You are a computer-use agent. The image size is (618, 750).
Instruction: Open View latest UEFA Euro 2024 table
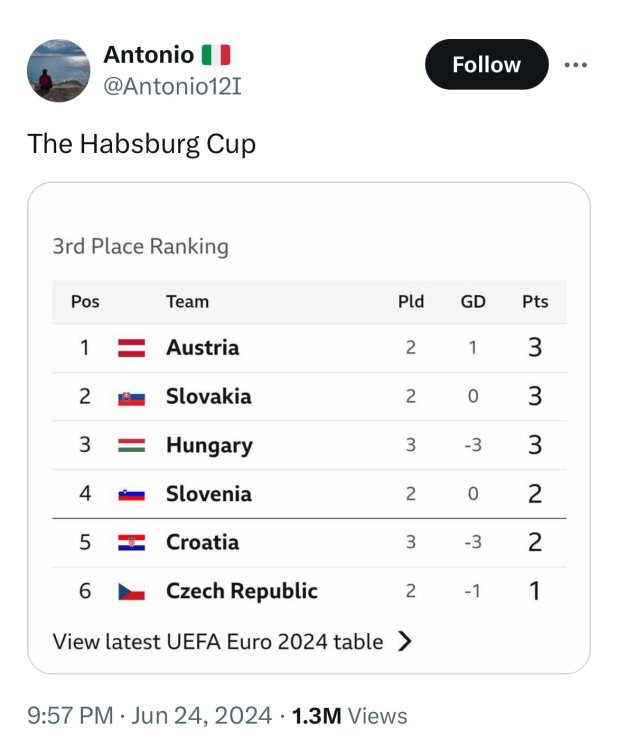pyautogui.click(x=218, y=642)
